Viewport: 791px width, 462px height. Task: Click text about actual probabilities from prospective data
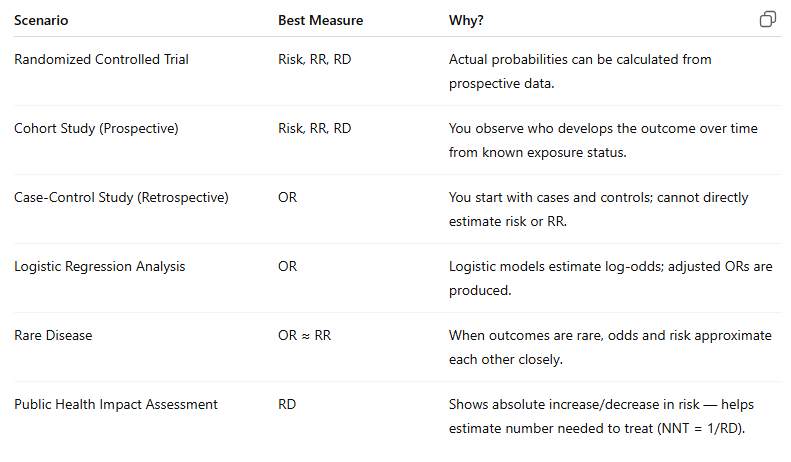tap(580, 71)
